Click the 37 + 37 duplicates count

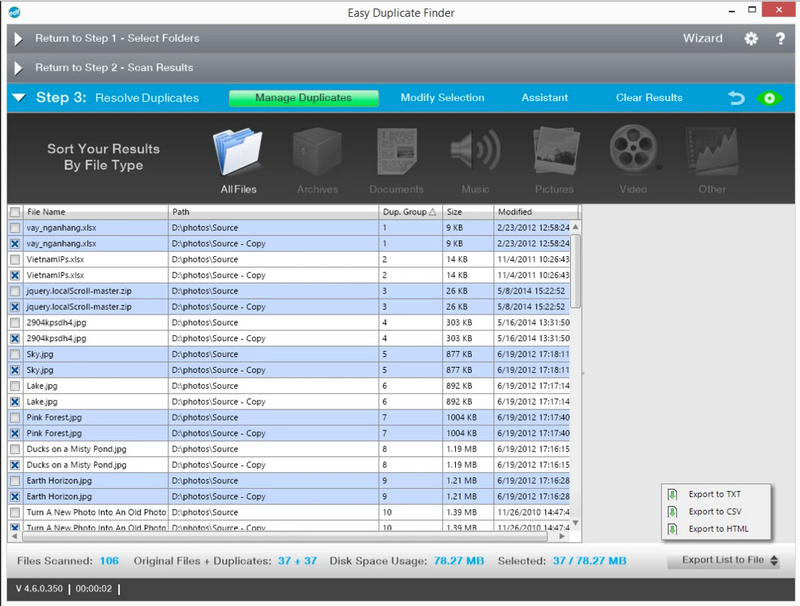pos(297,561)
